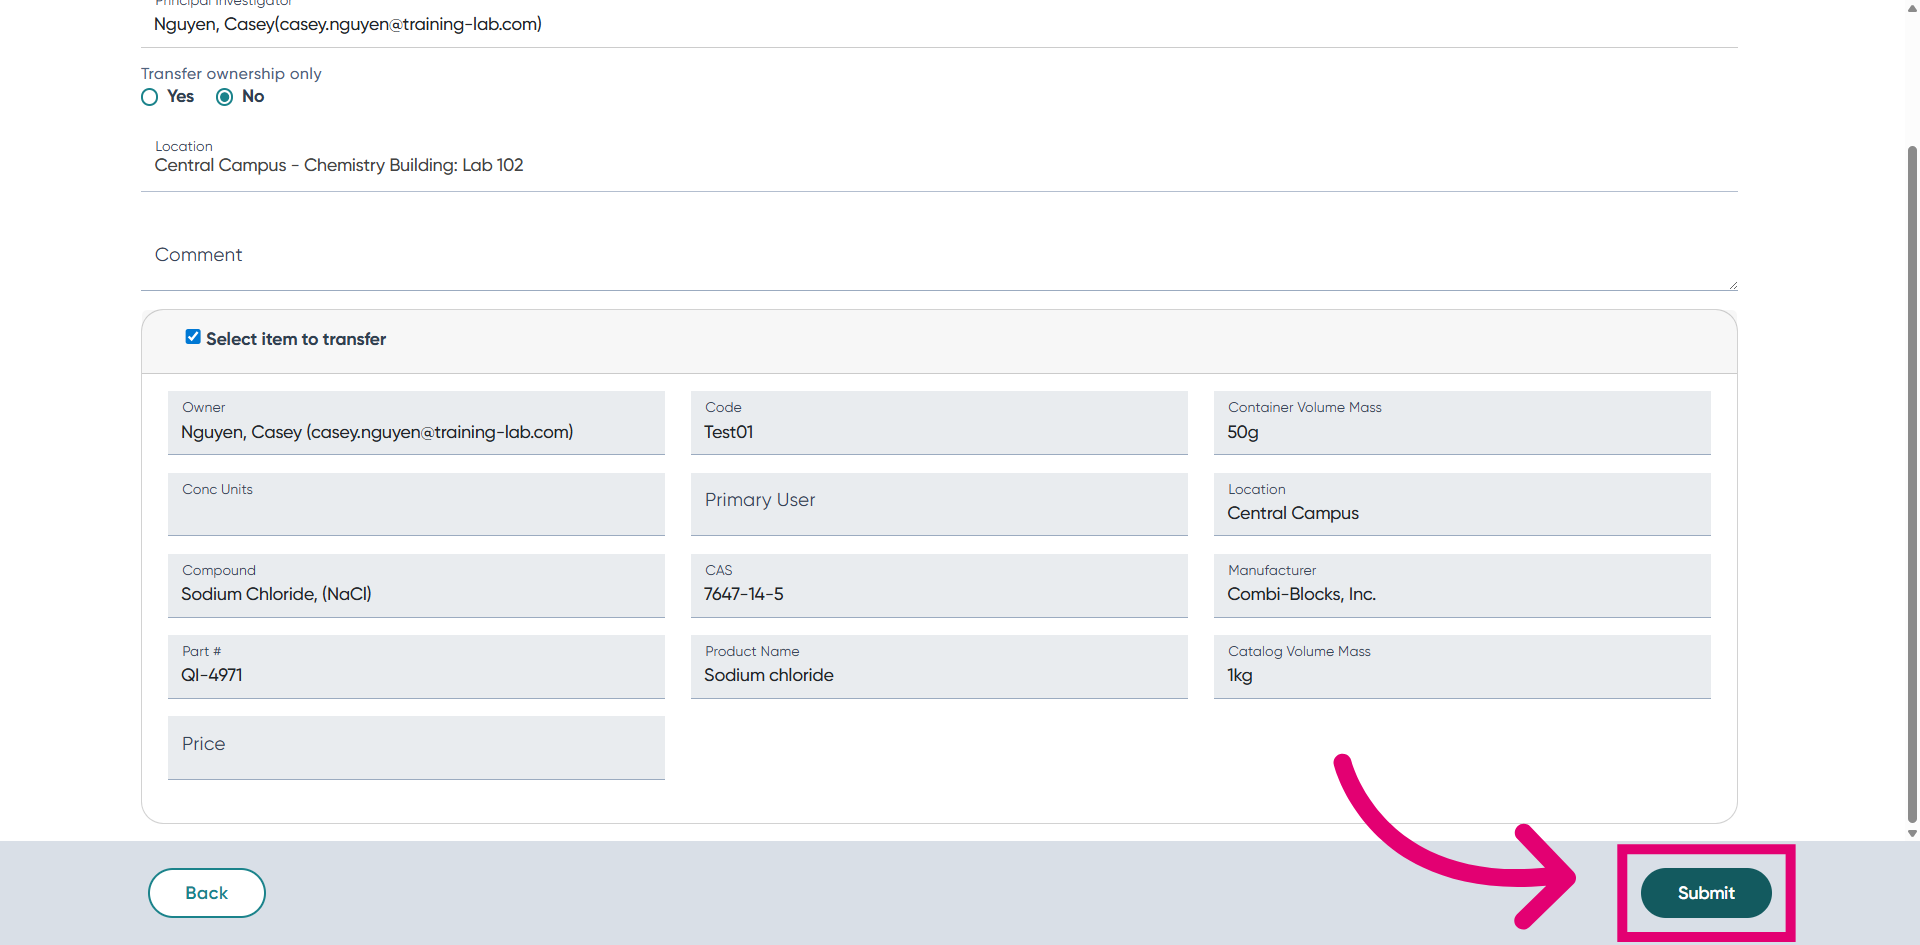Screen dimensions: 1920x945
Task: Click the 'Transfer ownership only' label
Action: pyautogui.click(x=231, y=74)
